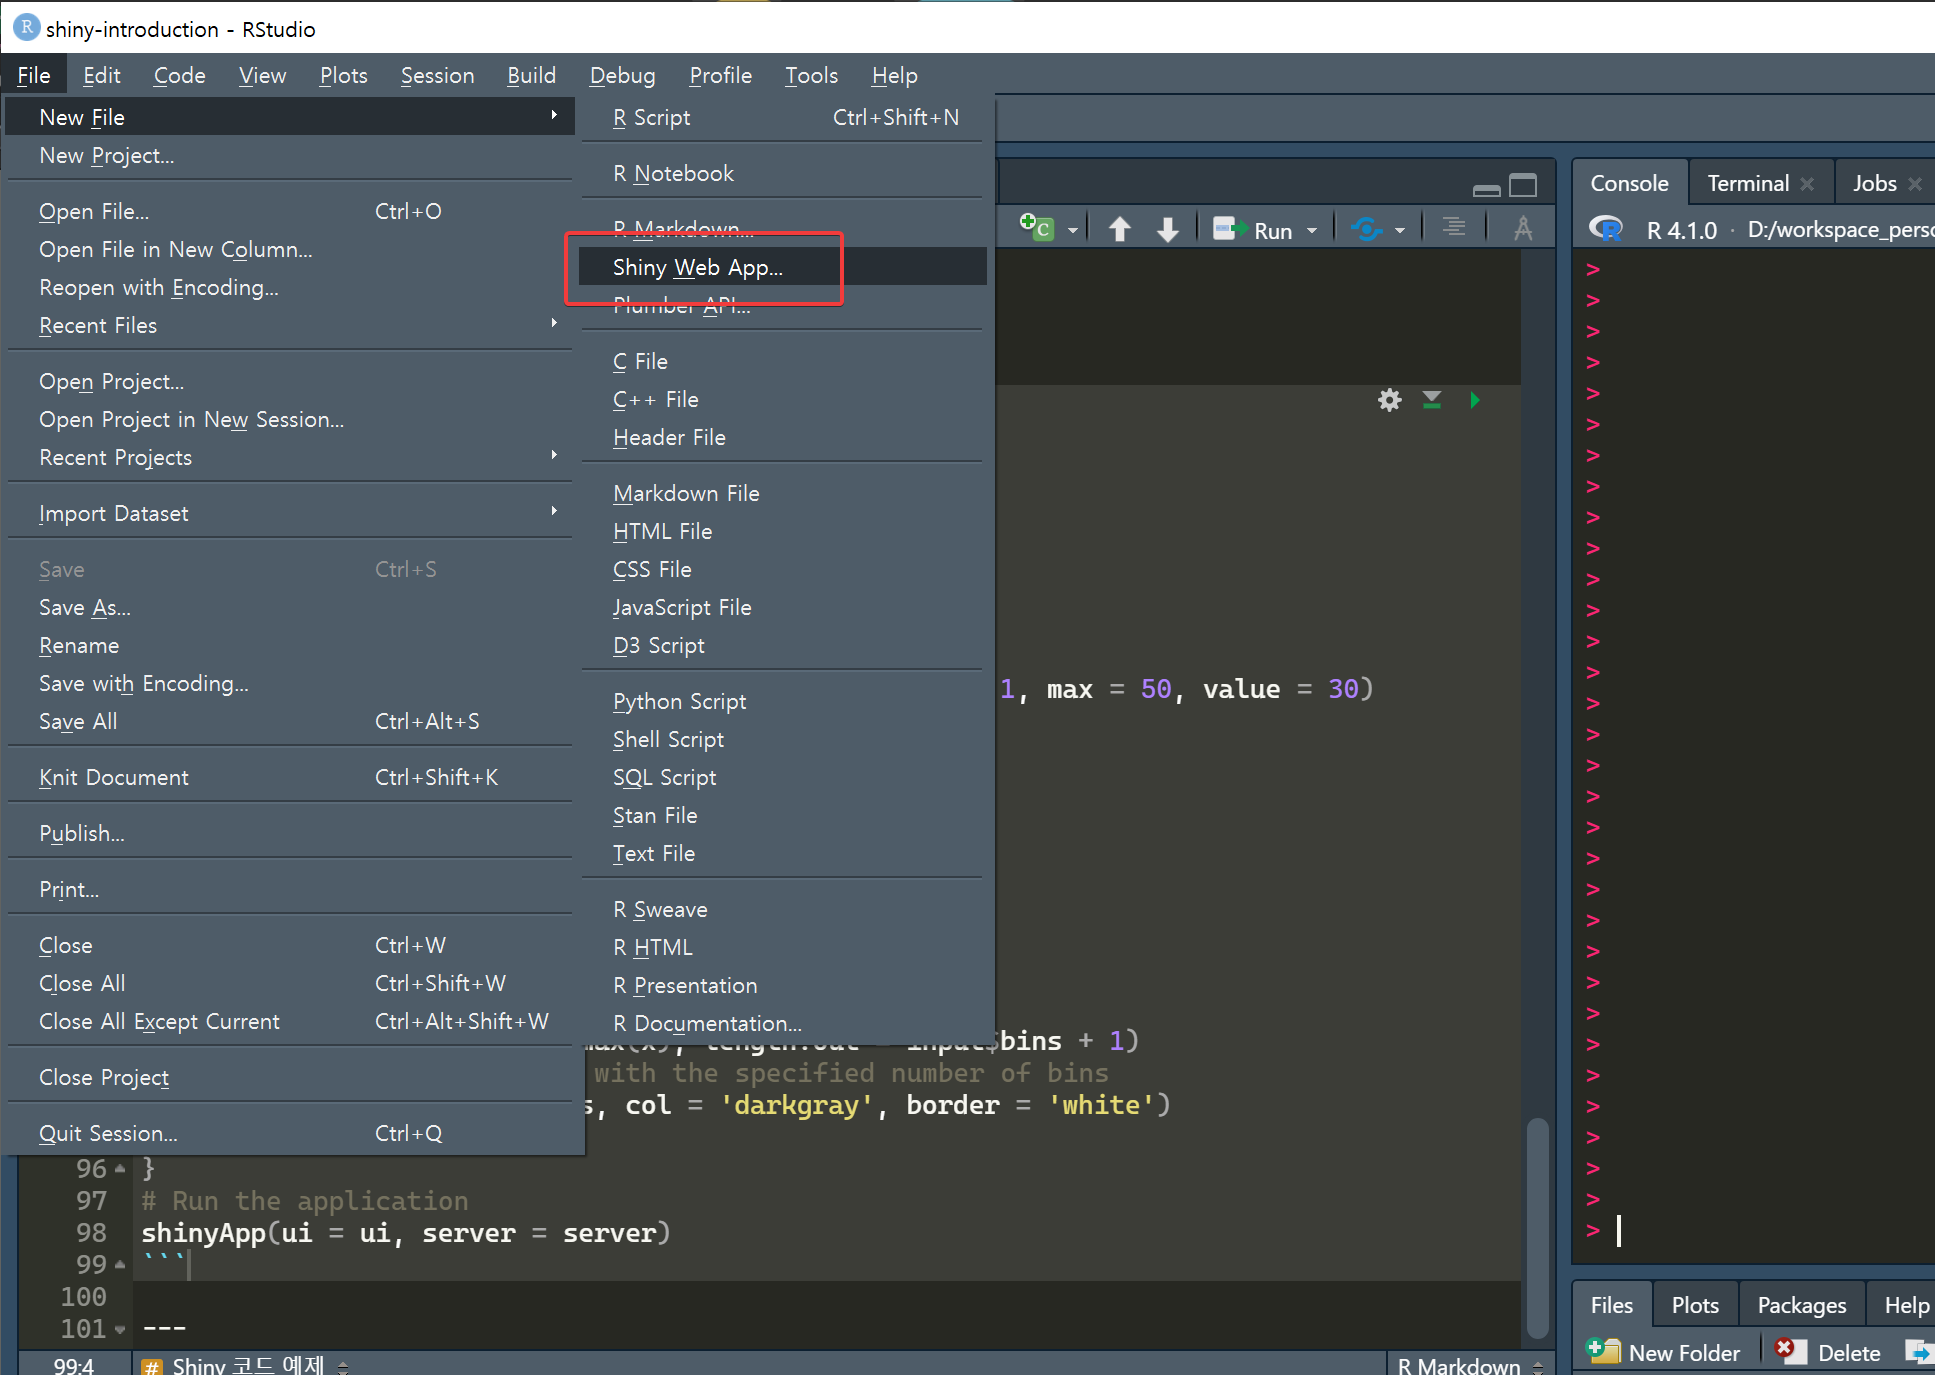Image resolution: width=1935 pixels, height=1375 pixels.
Task: Go to the next section with the down arrow
Action: [1167, 230]
